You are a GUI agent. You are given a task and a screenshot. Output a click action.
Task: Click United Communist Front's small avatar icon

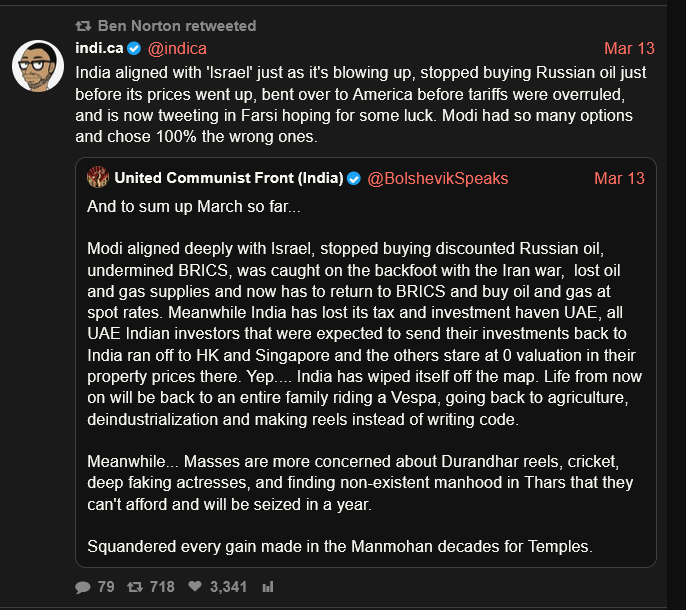[x=97, y=178]
